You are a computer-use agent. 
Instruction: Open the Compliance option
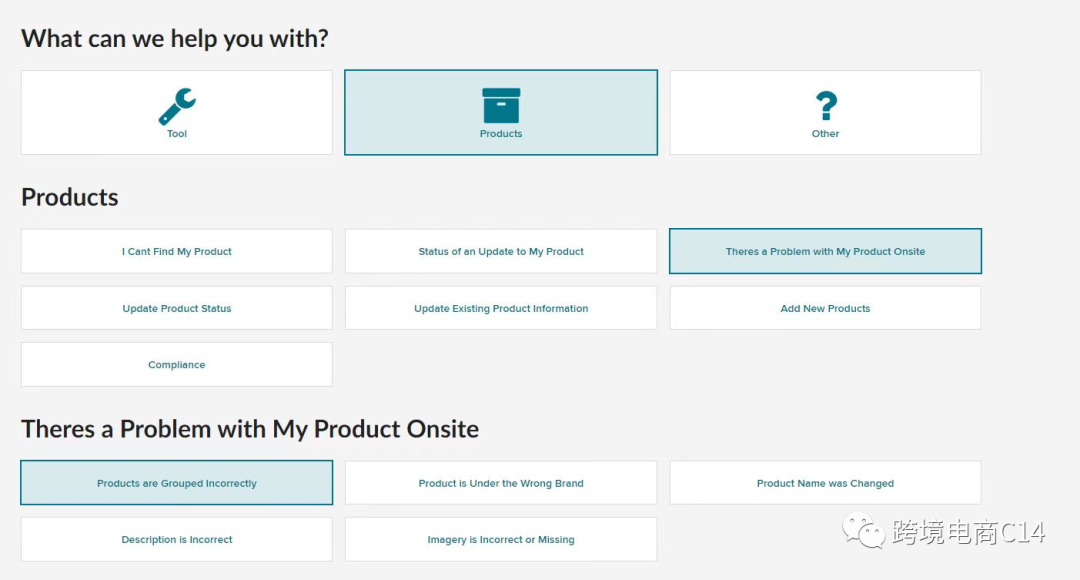click(177, 365)
